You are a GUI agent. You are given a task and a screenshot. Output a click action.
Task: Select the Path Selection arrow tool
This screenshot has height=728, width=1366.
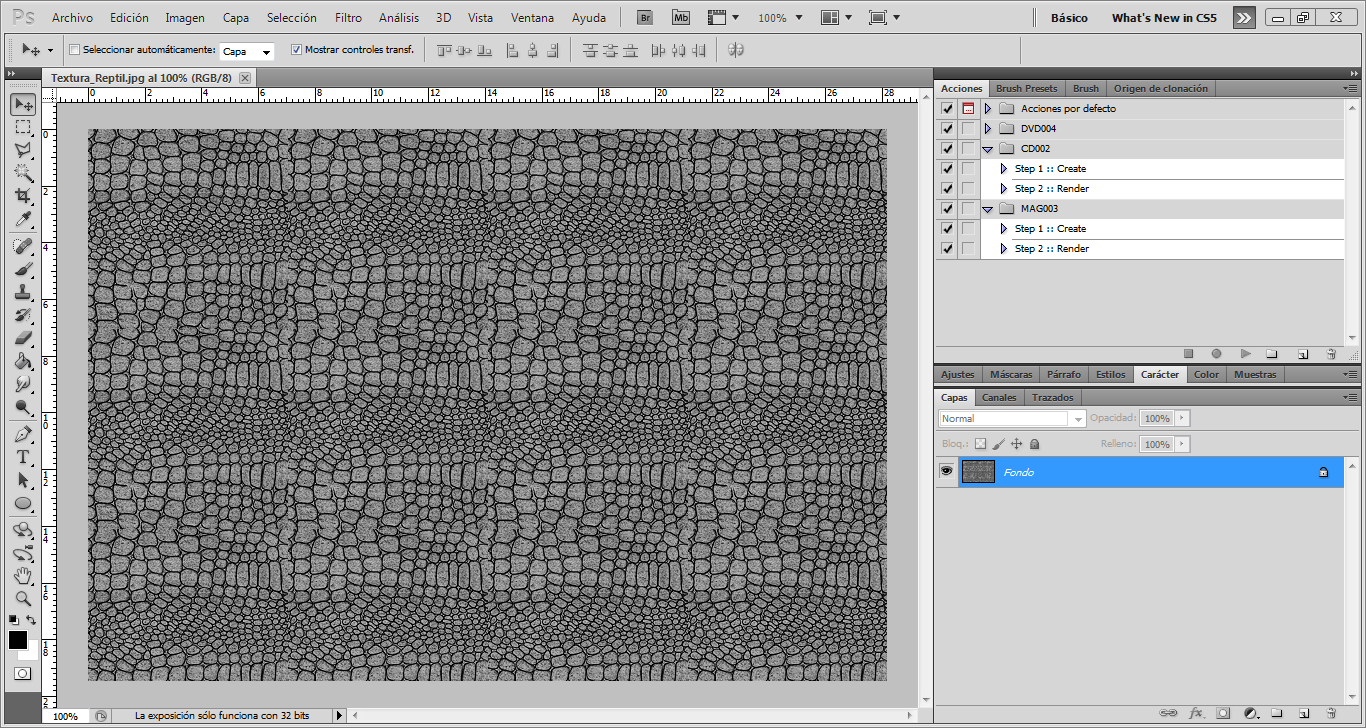point(23,480)
